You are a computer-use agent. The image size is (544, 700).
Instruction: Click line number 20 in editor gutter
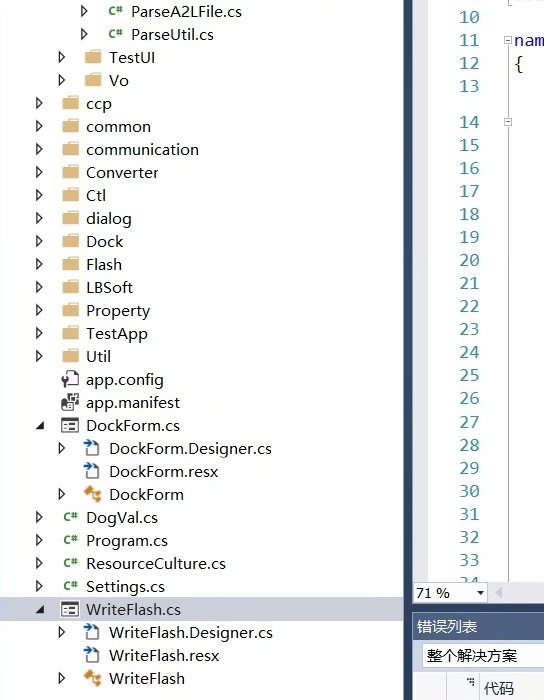pyautogui.click(x=469, y=260)
